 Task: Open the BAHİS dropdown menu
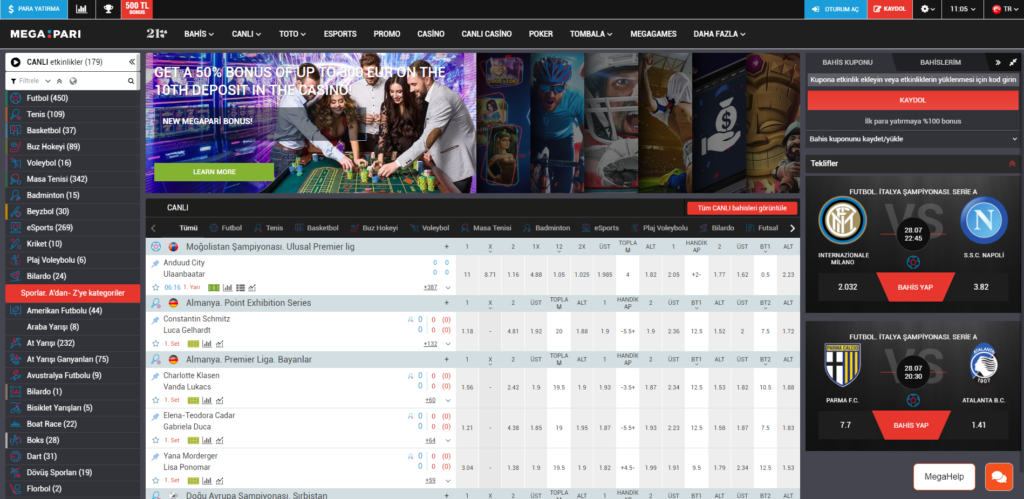pyautogui.click(x=199, y=34)
